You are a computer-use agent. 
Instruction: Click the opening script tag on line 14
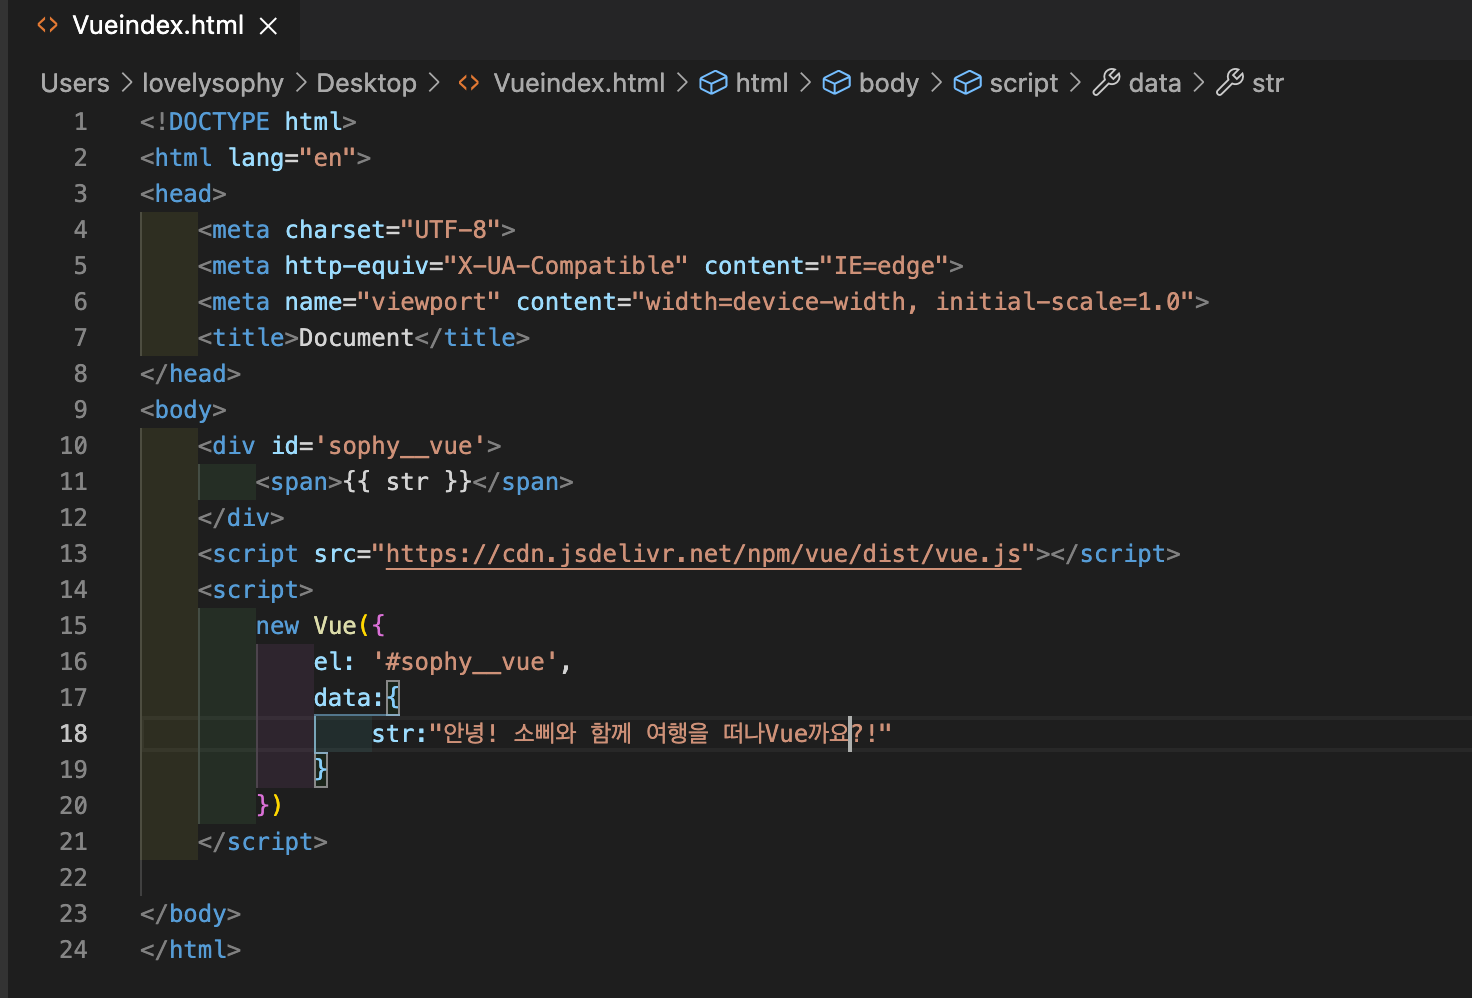[255, 590]
